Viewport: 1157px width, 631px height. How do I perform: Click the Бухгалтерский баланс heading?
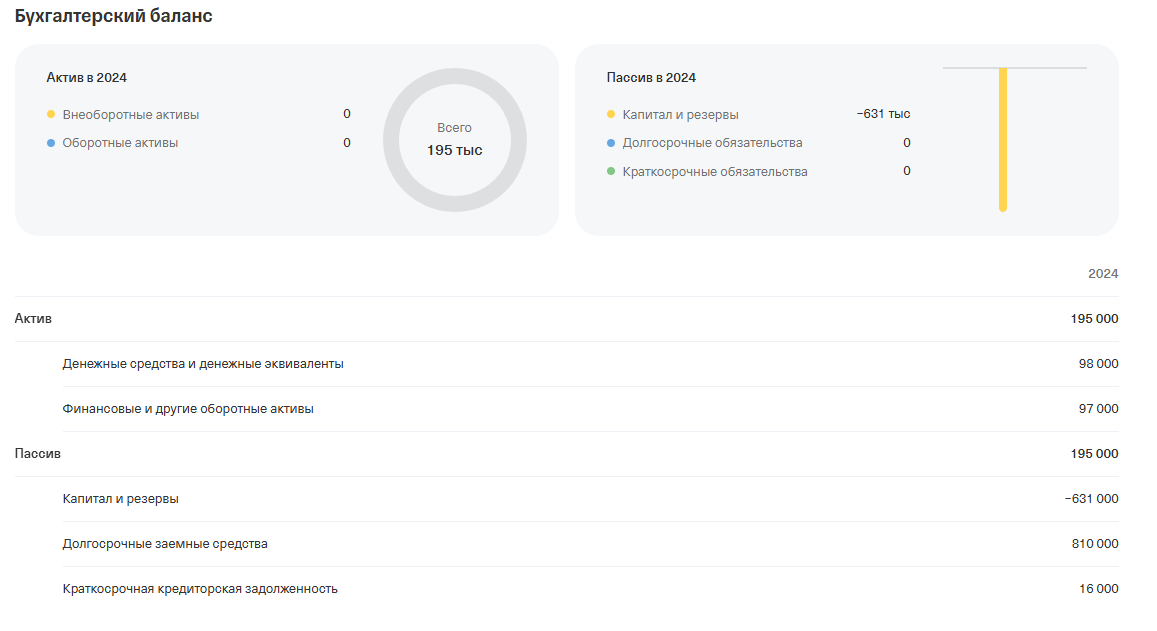click(x=113, y=17)
